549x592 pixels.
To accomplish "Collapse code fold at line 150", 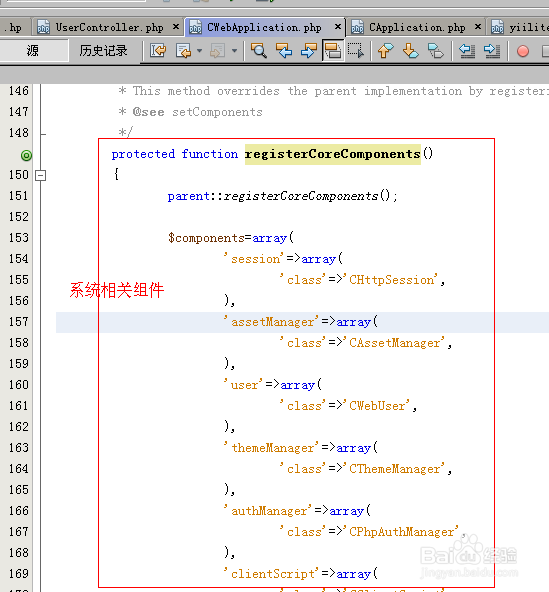I will (40, 176).
